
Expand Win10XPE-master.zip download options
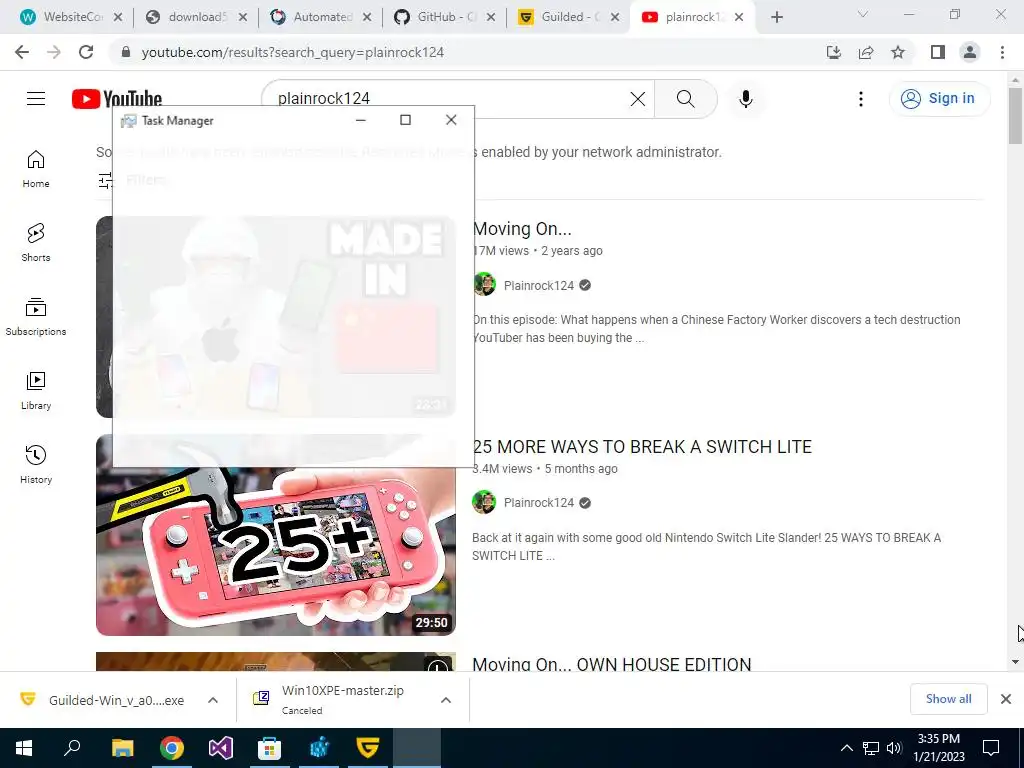446,700
